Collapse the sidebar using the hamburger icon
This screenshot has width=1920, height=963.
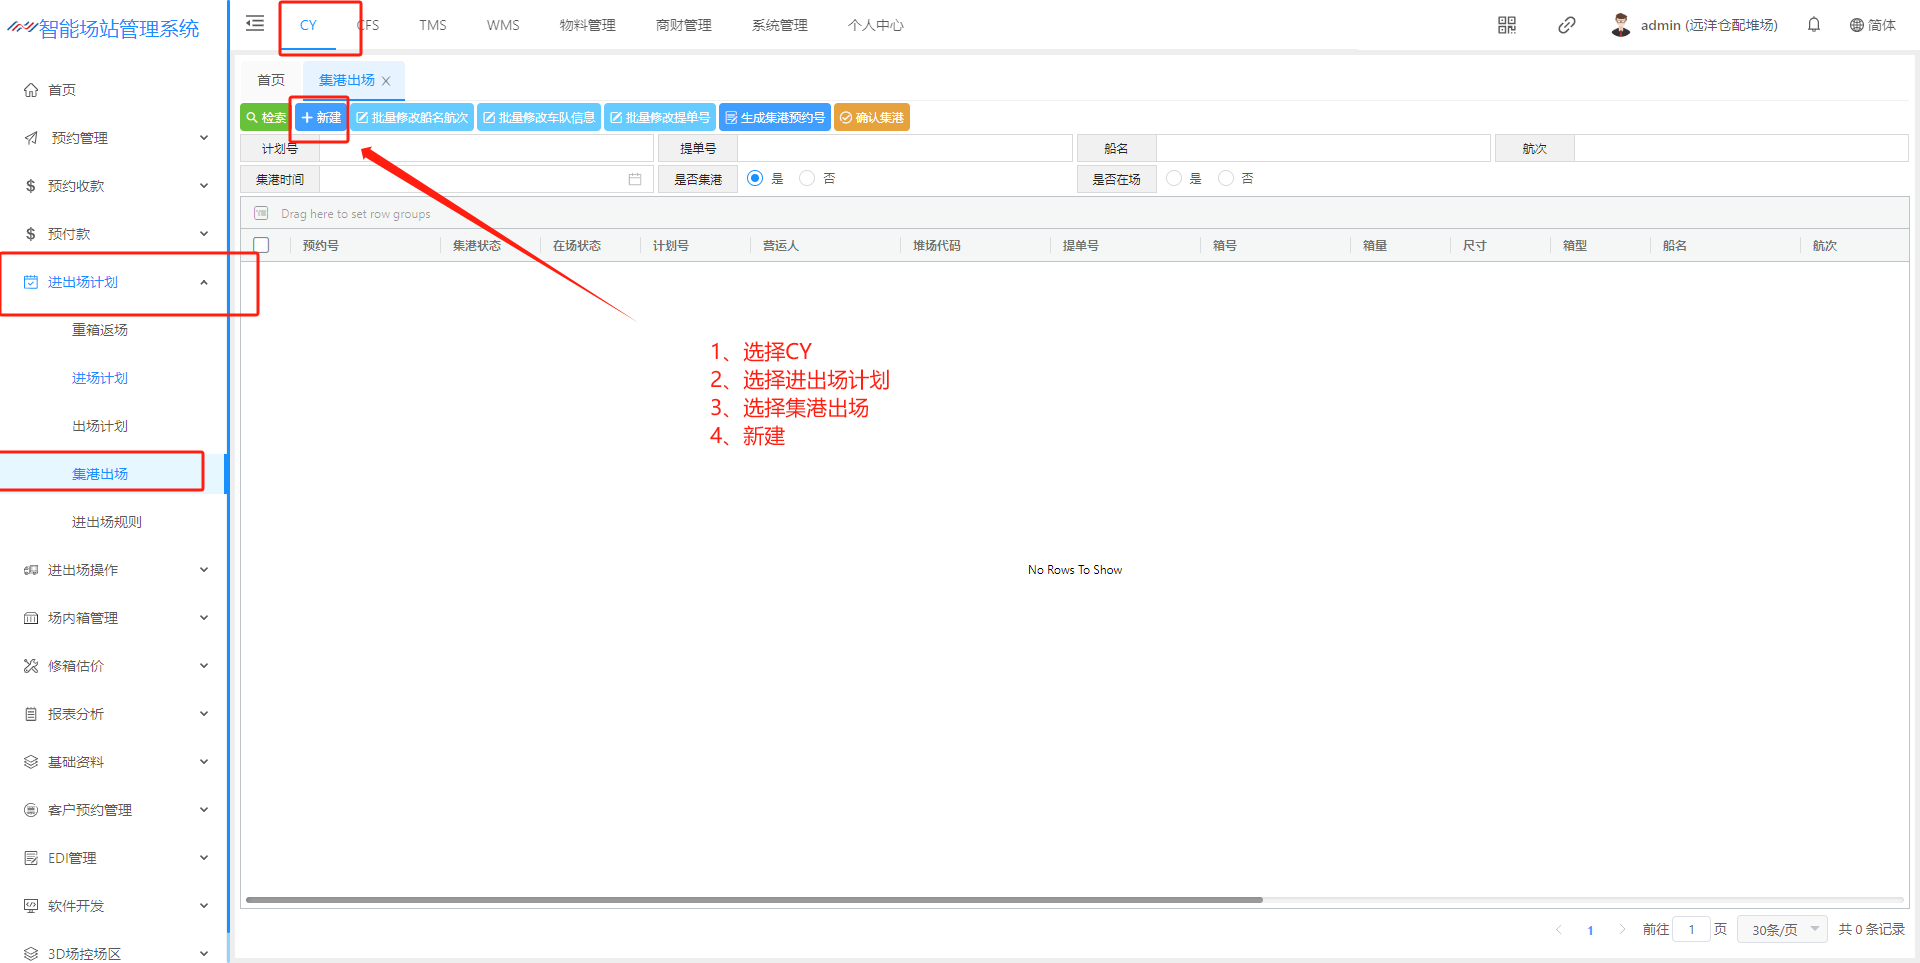[x=255, y=24]
